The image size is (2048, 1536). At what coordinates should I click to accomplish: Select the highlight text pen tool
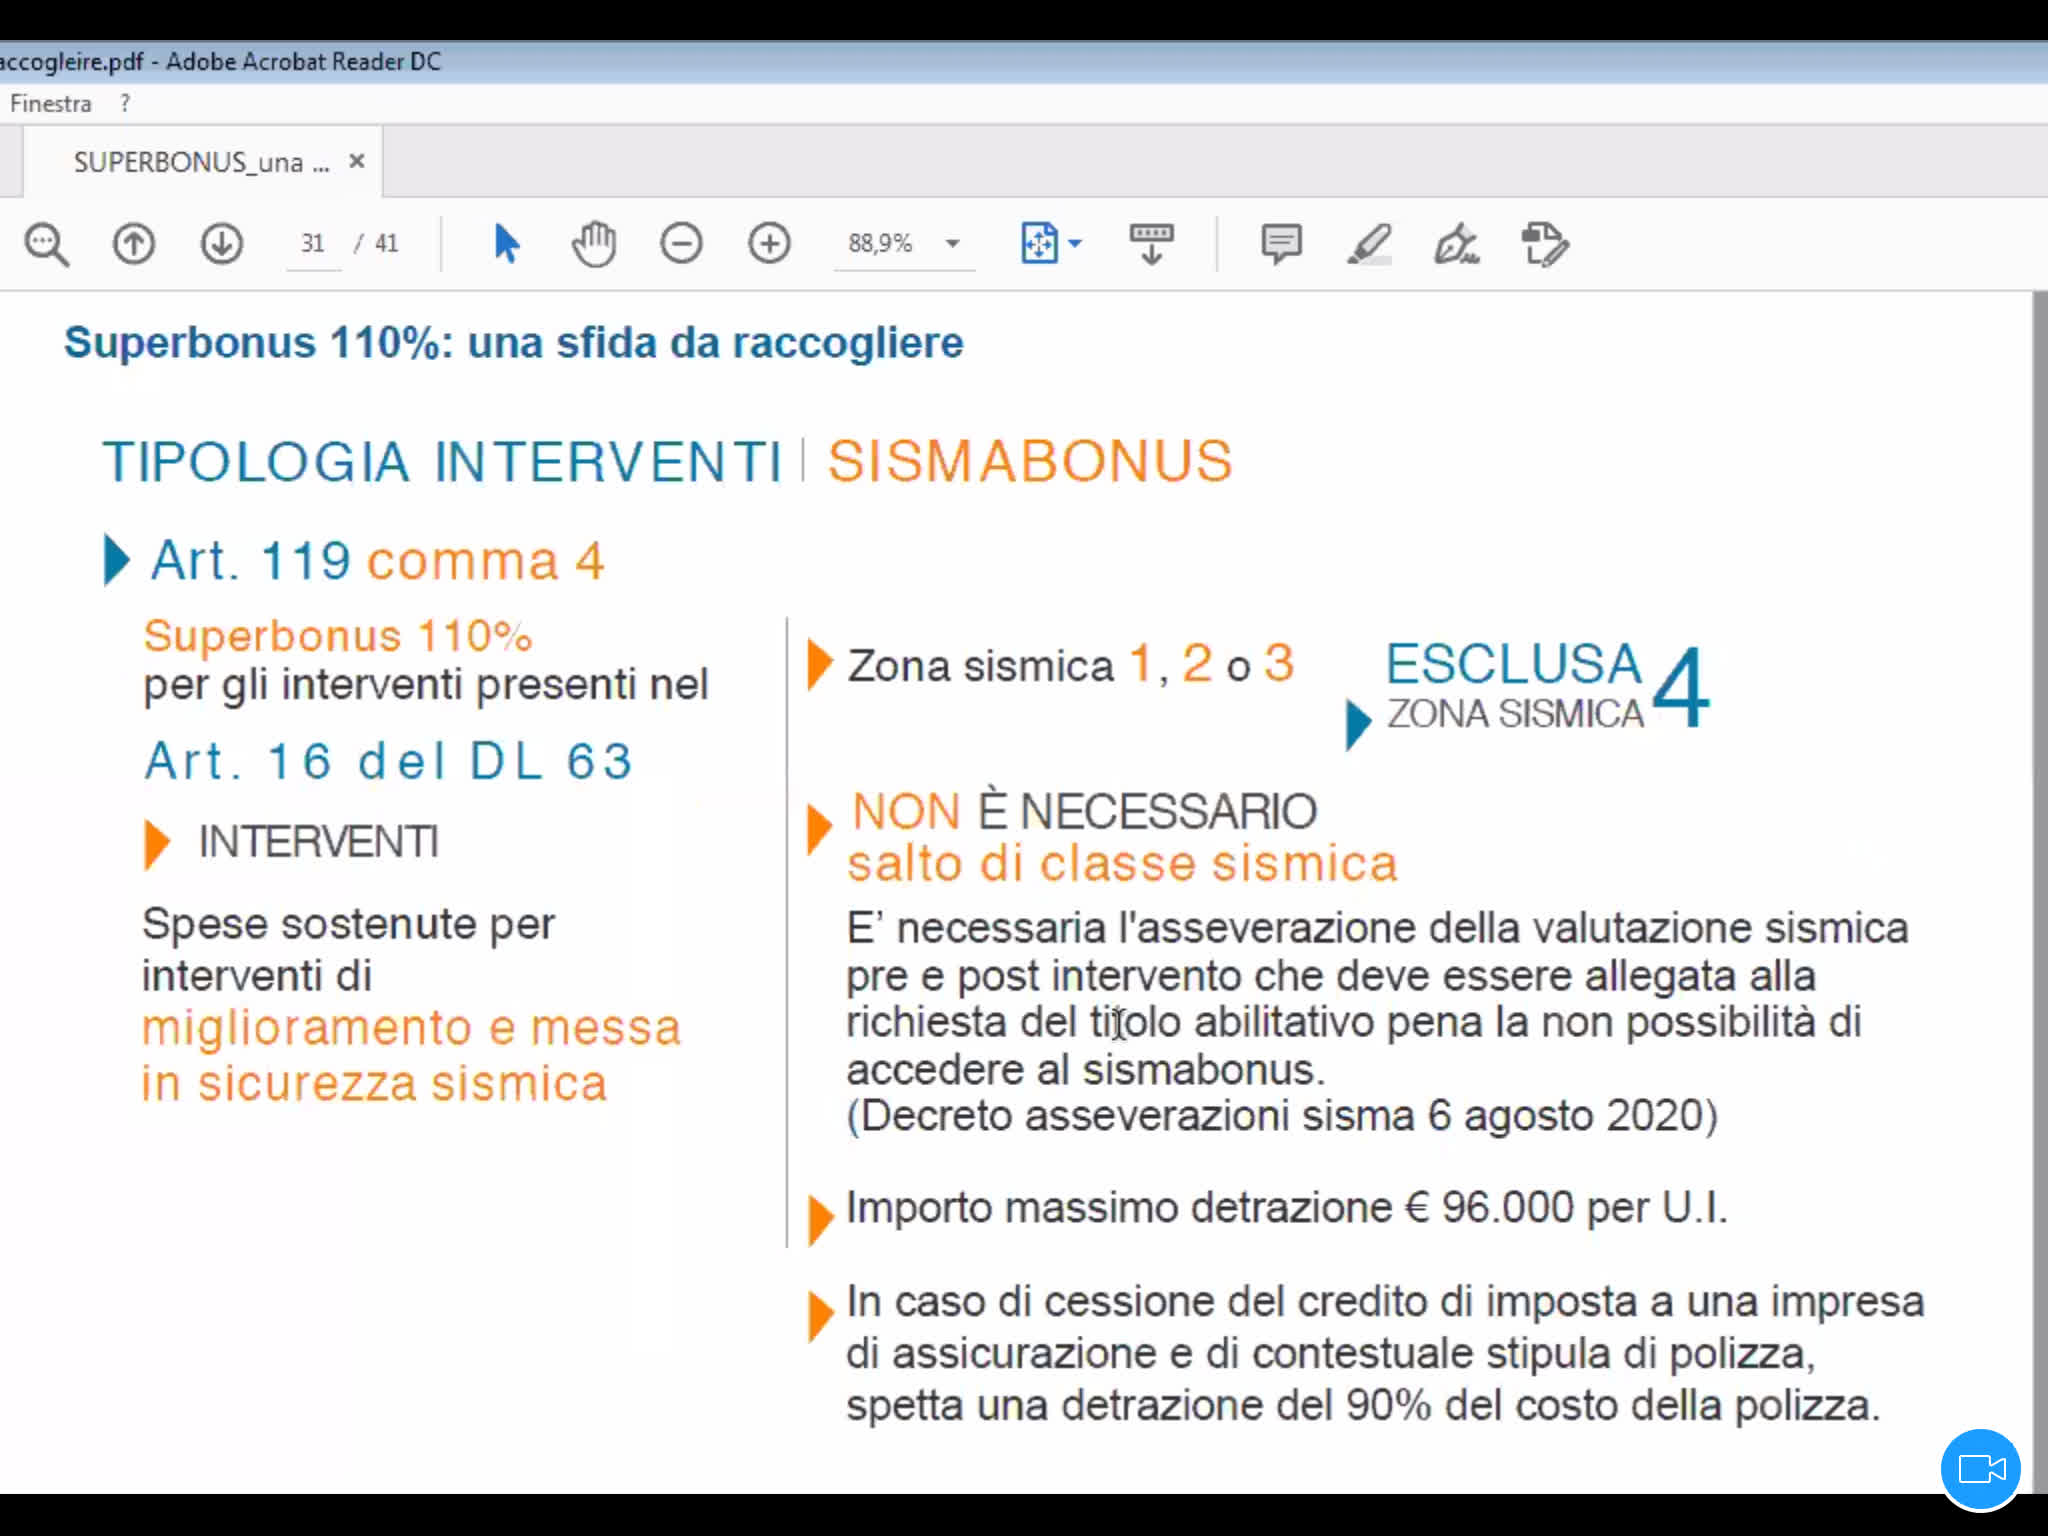pos(1369,244)
